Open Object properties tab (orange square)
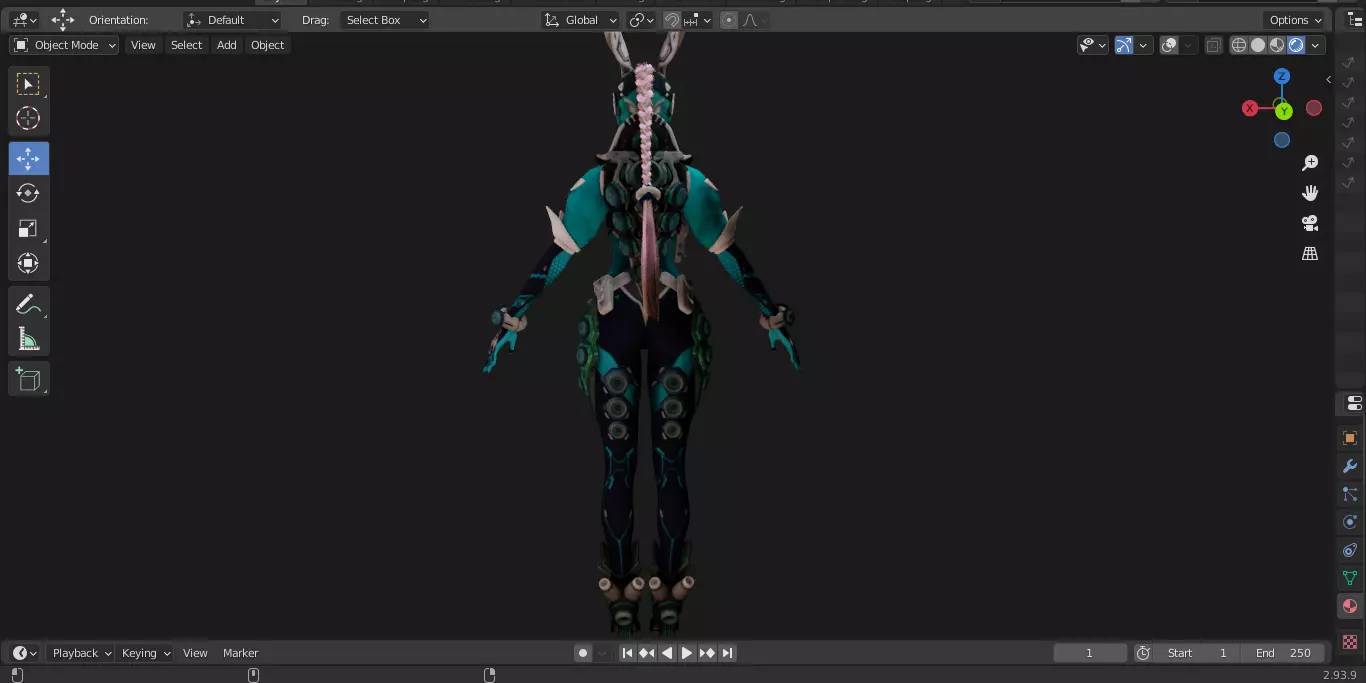 1350,438
